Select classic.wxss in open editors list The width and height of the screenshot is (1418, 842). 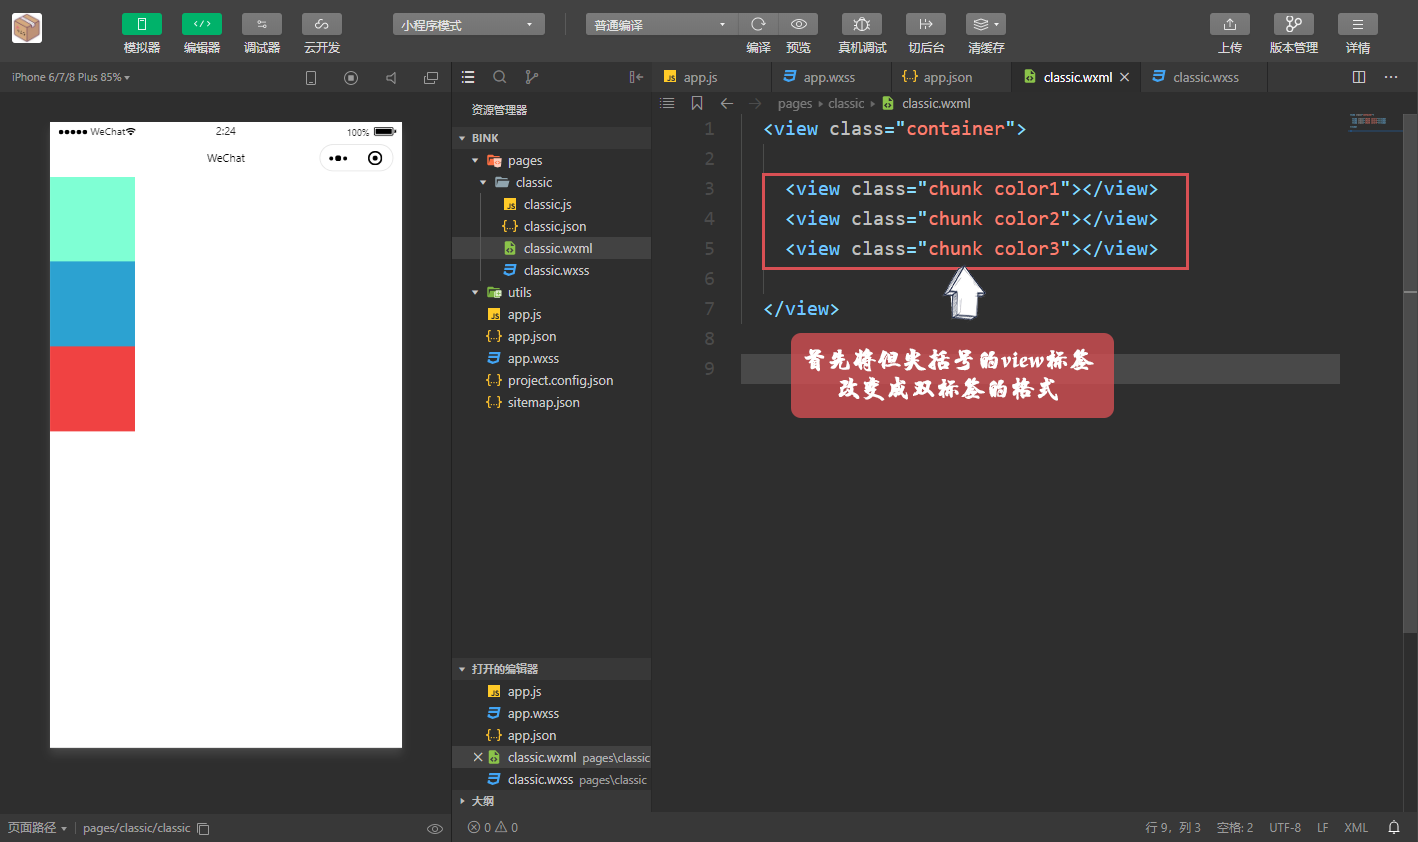click(x=551, y=779)
